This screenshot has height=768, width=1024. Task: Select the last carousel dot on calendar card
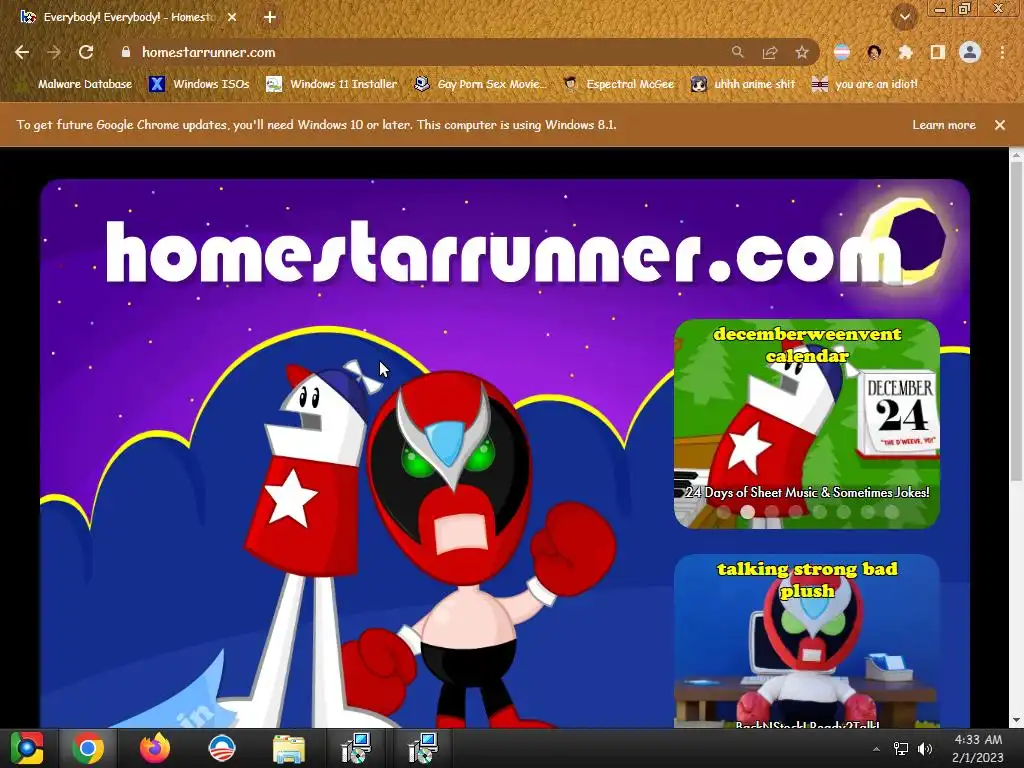[x=892, y=512]
